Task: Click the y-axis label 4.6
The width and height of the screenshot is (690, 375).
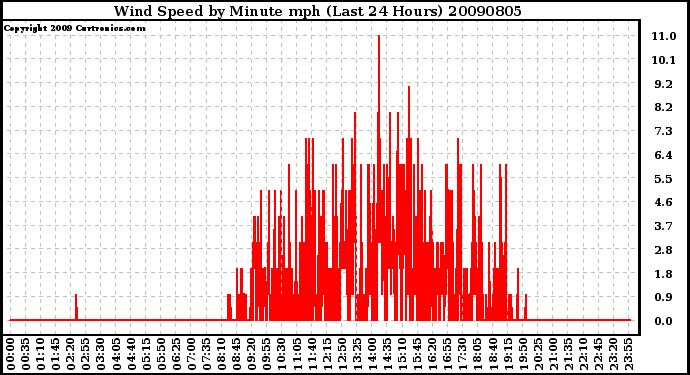Action: point(664,202)
